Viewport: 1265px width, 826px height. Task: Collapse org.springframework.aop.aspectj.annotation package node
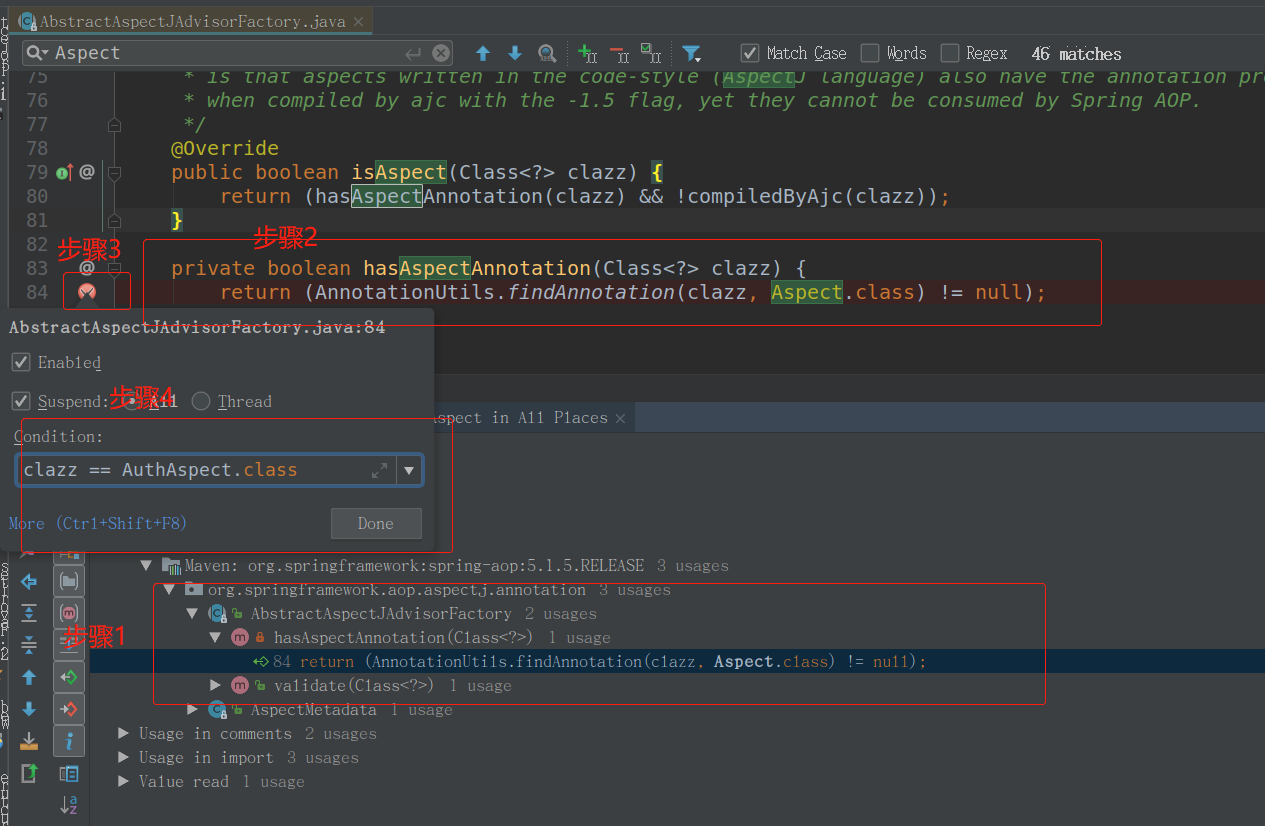point(169,590)
